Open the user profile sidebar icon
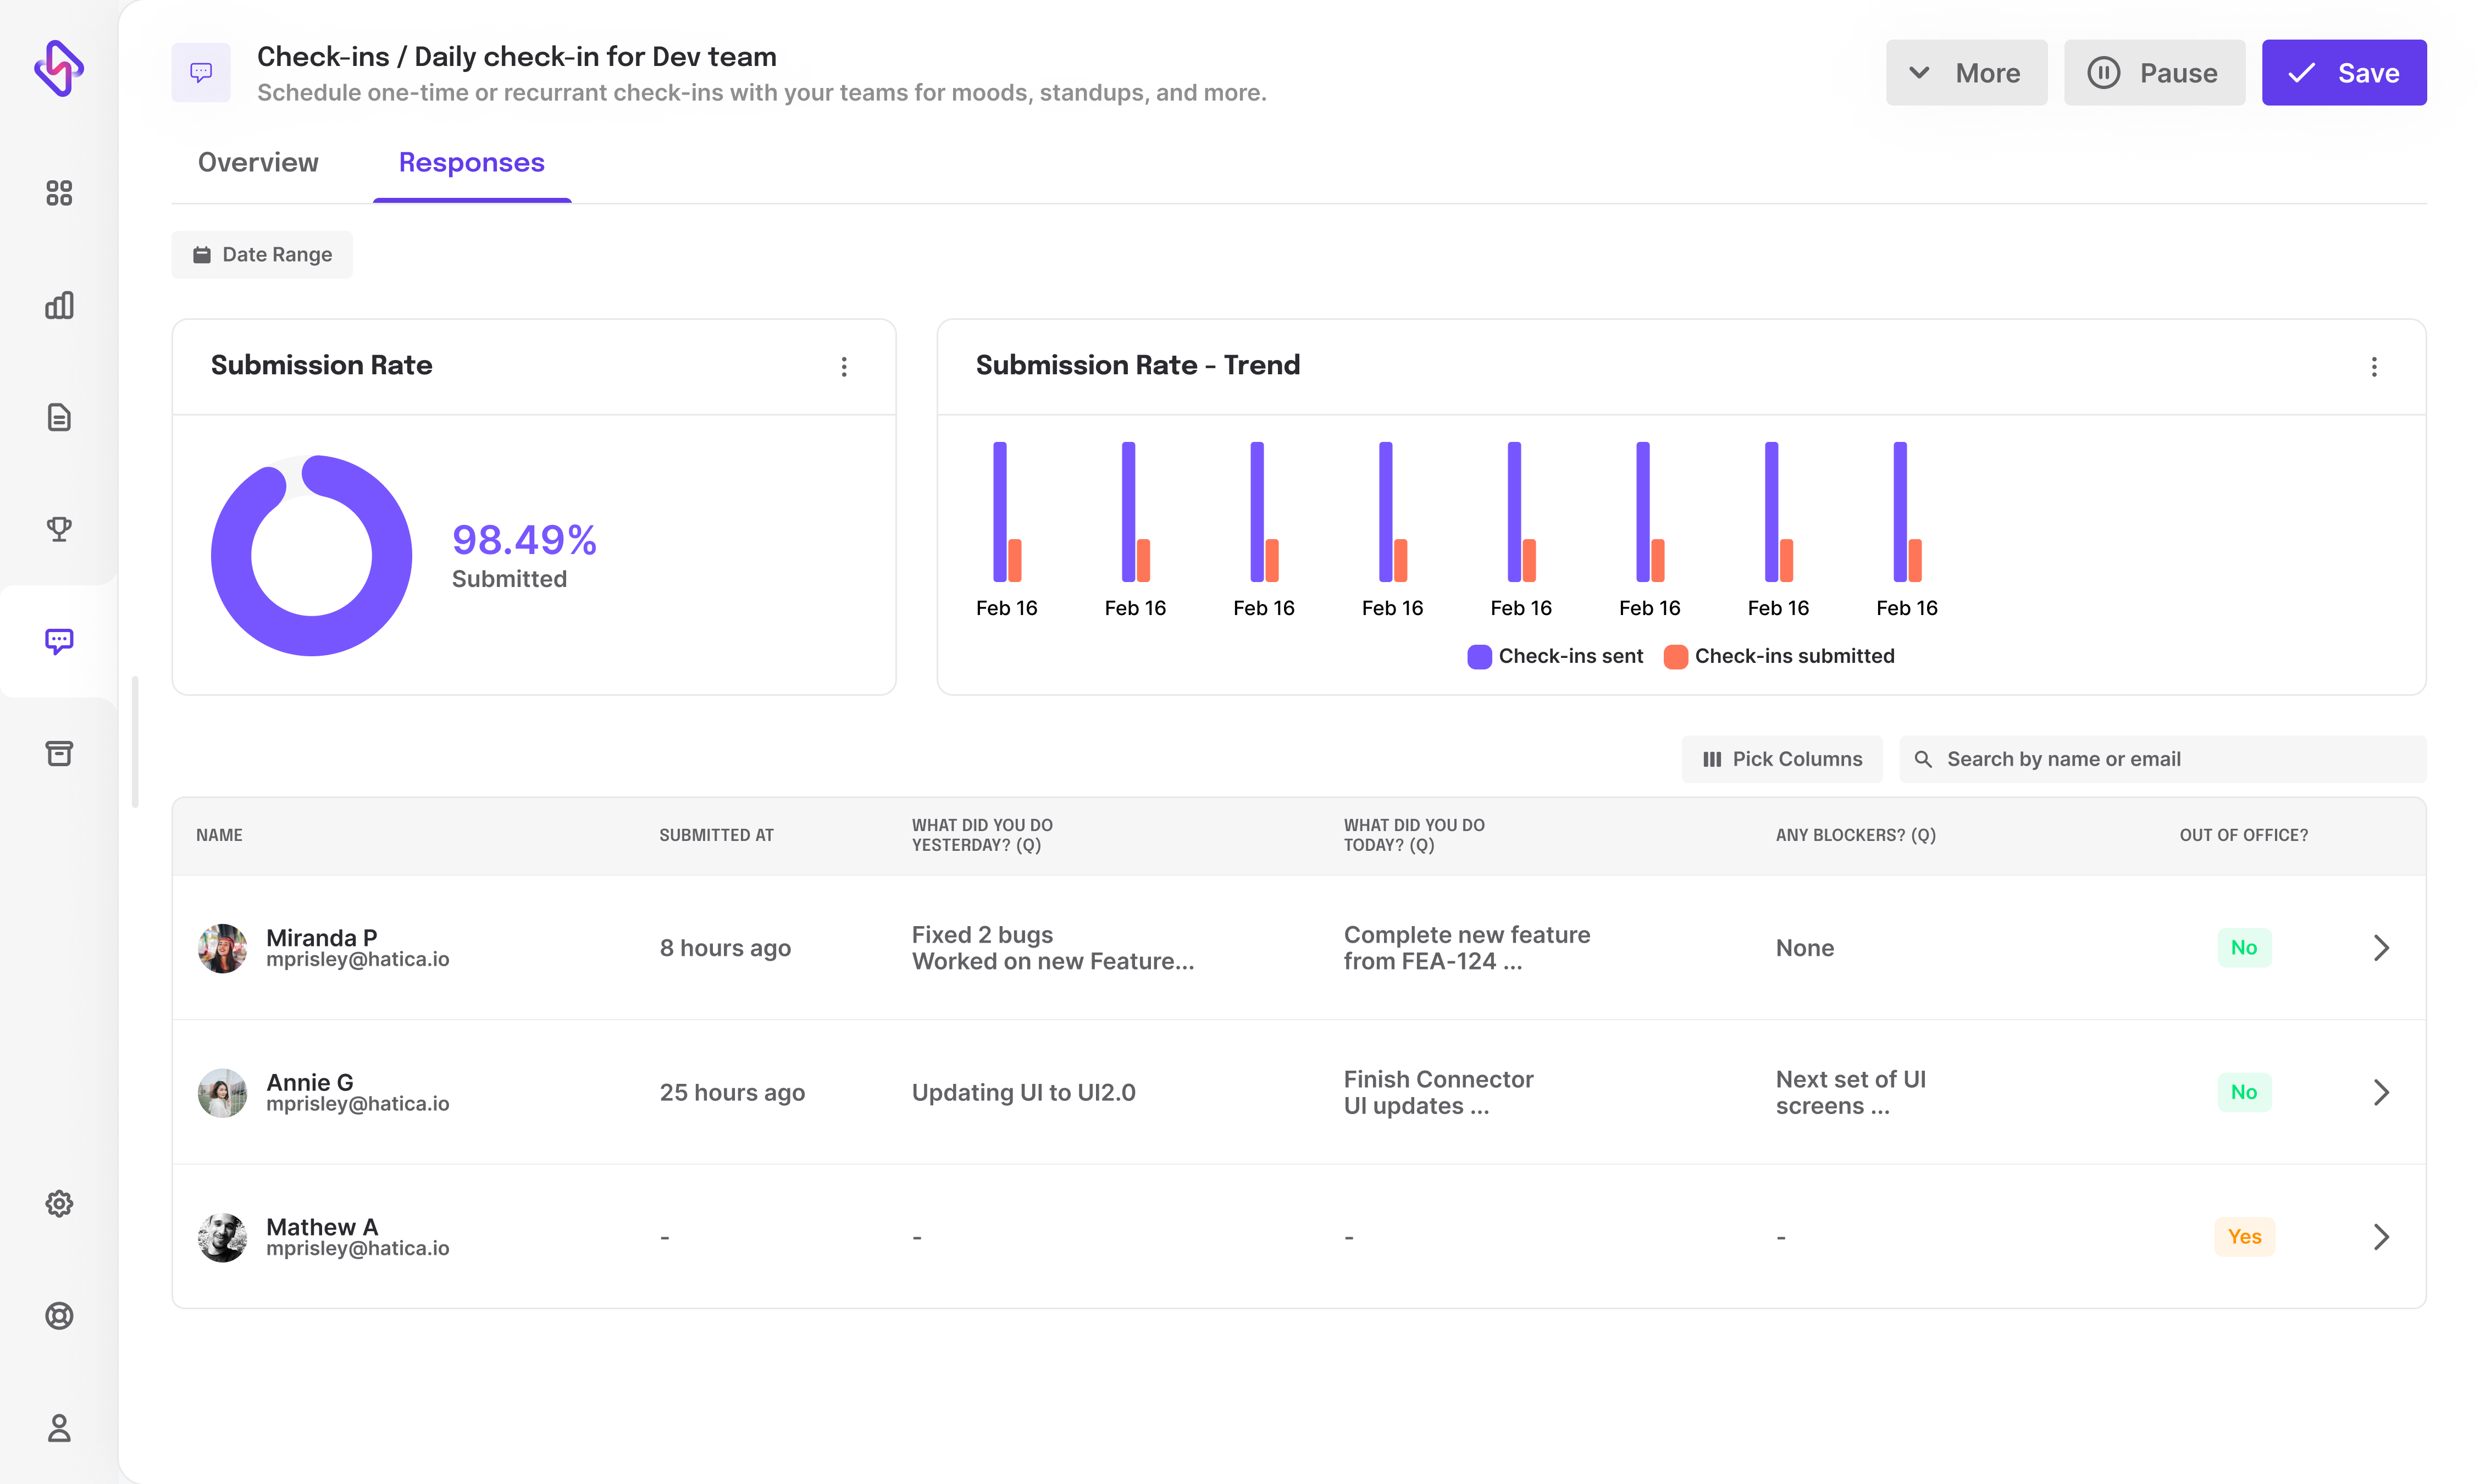Image resolution: width=2480 pixels, height=1484 pixels. click(59, 1428)
